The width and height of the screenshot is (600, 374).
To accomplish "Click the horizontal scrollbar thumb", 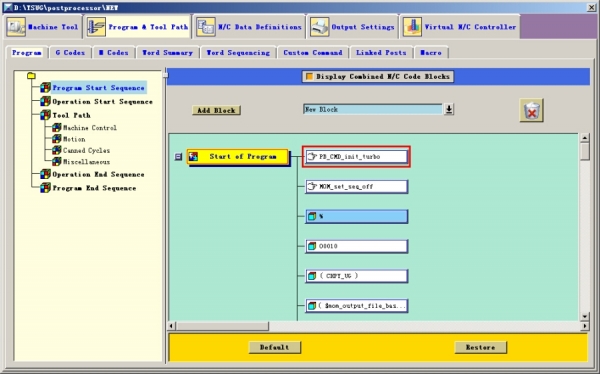I will (222, 326).
